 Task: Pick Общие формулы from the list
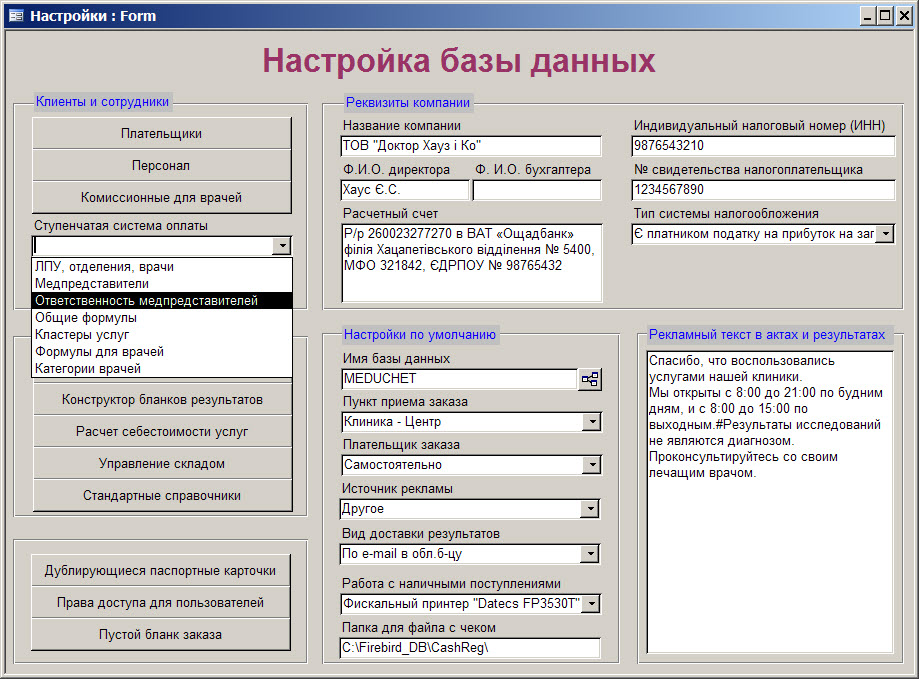click(162, 318)
